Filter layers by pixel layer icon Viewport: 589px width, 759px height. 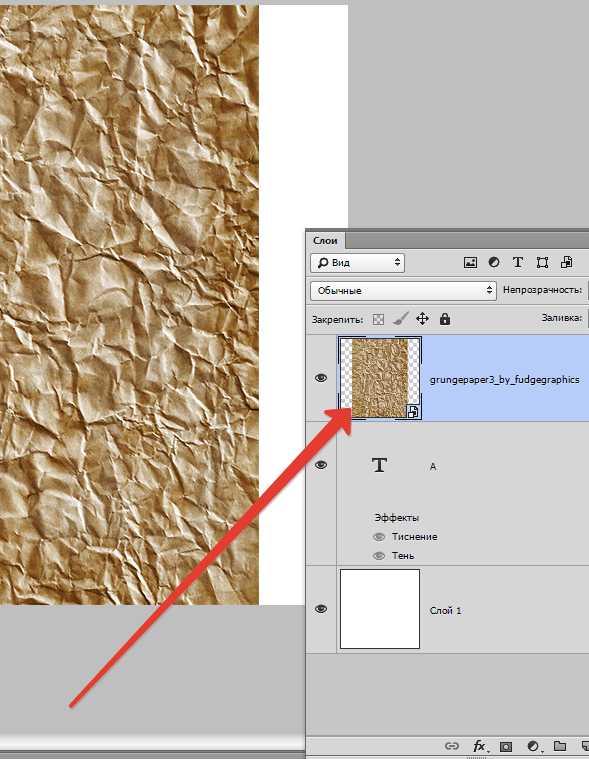point(470,262)
